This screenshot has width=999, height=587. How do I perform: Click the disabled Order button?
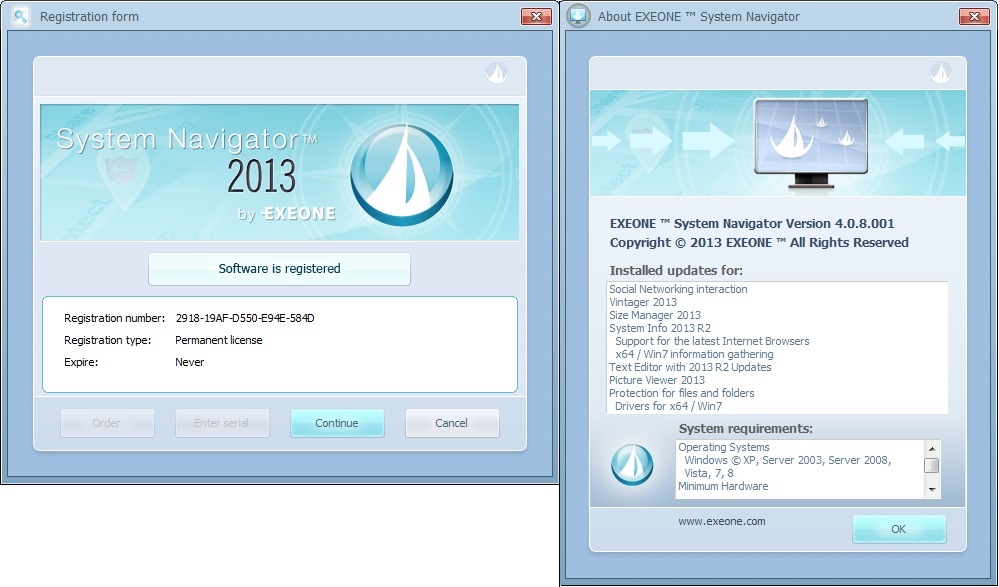tap(106, 423)
